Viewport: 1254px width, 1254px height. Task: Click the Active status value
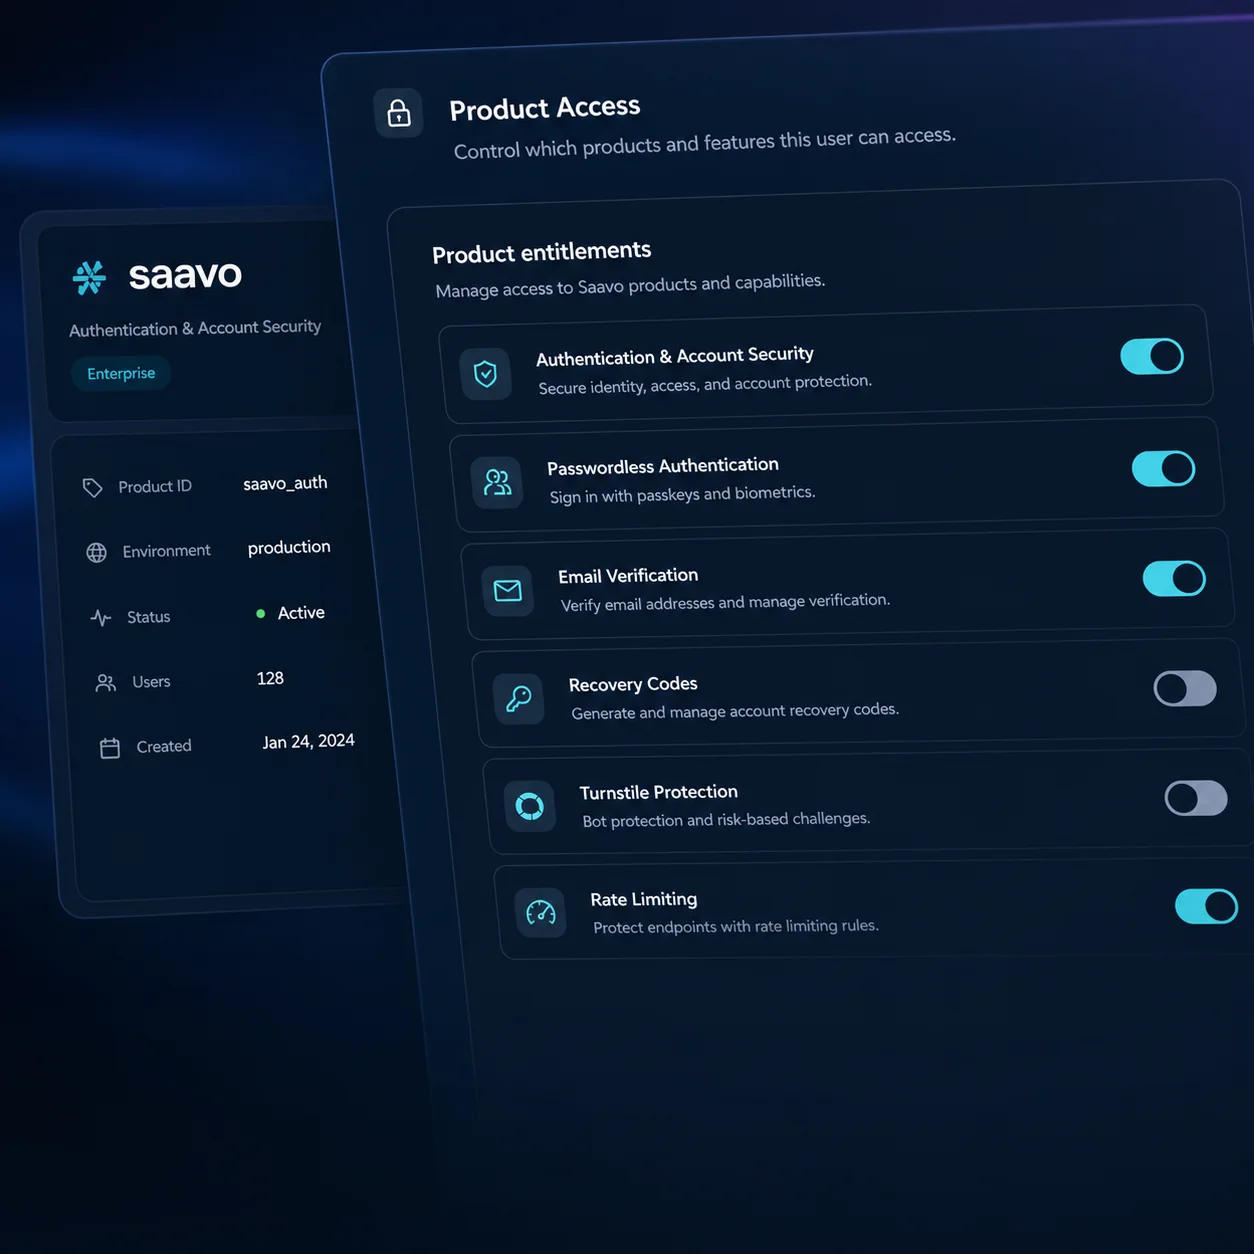(301, 613)
